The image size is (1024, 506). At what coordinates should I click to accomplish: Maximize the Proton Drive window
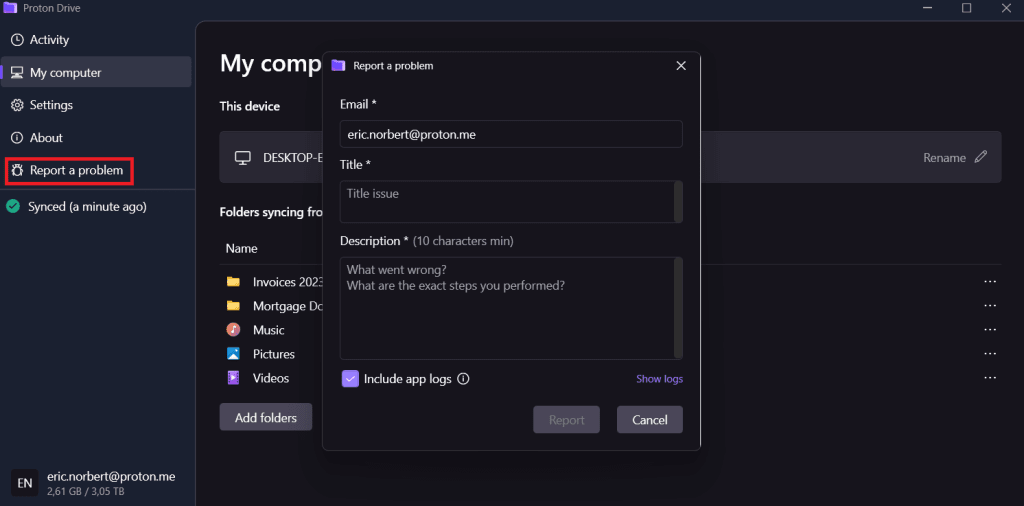[x=967, y=8]
